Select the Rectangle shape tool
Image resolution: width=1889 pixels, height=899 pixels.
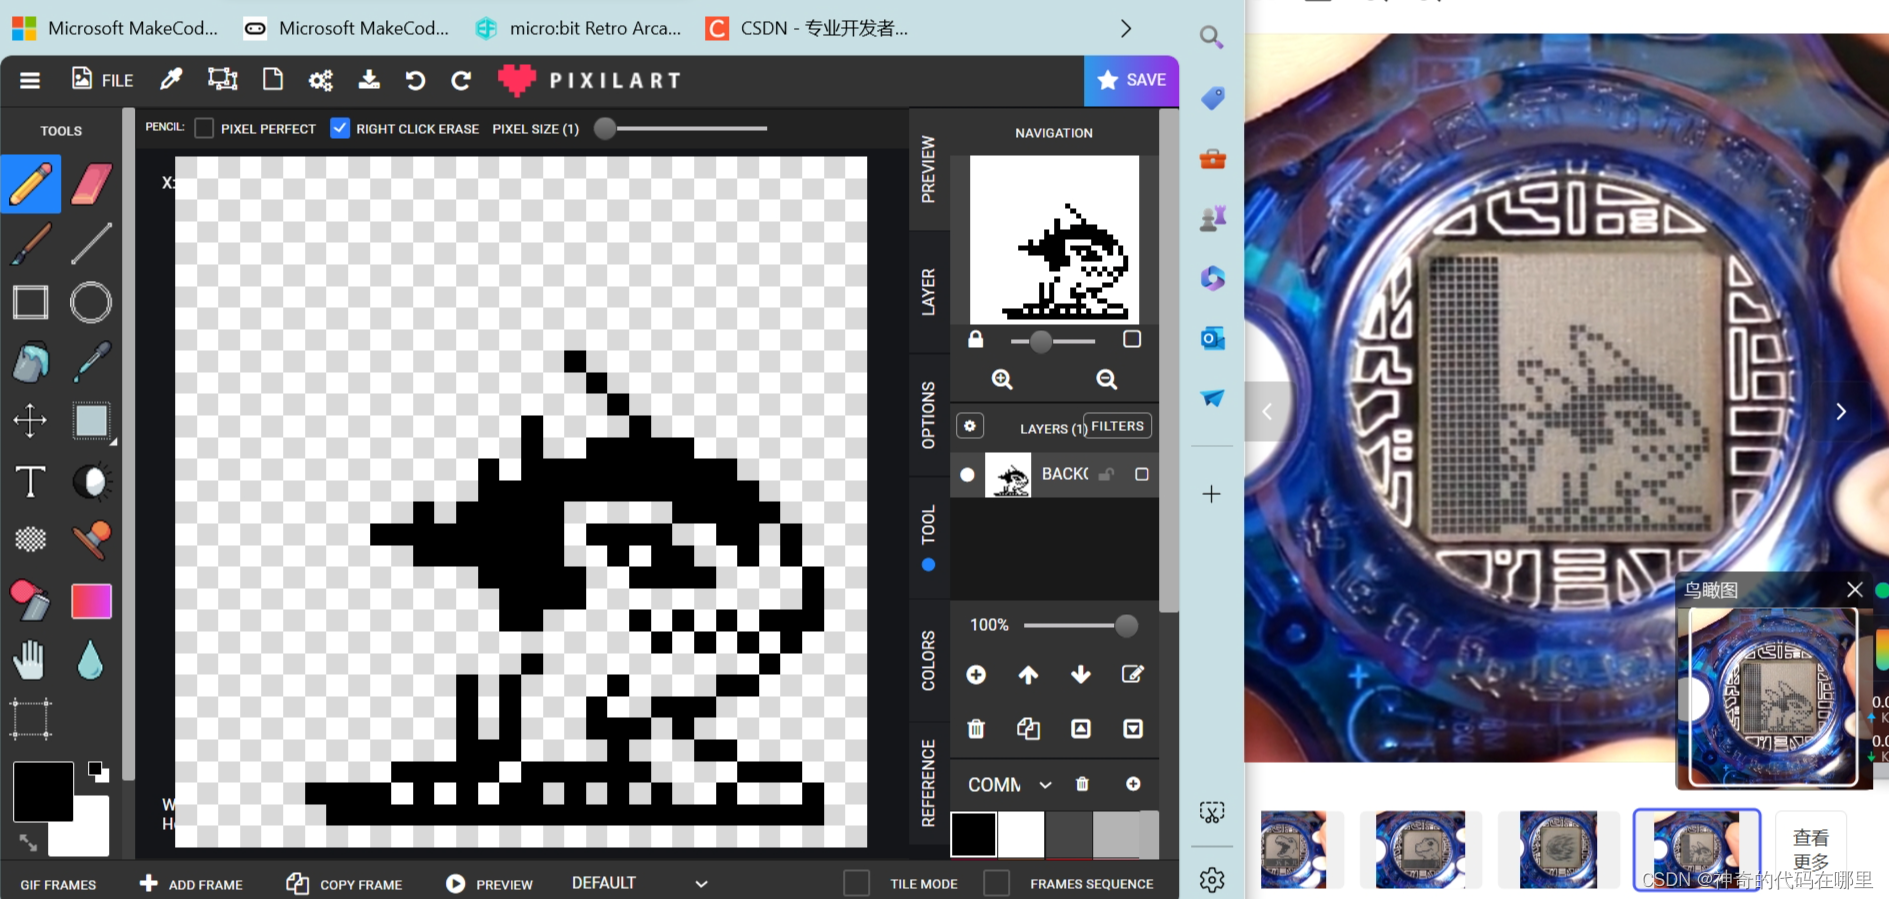click(31, 302)
